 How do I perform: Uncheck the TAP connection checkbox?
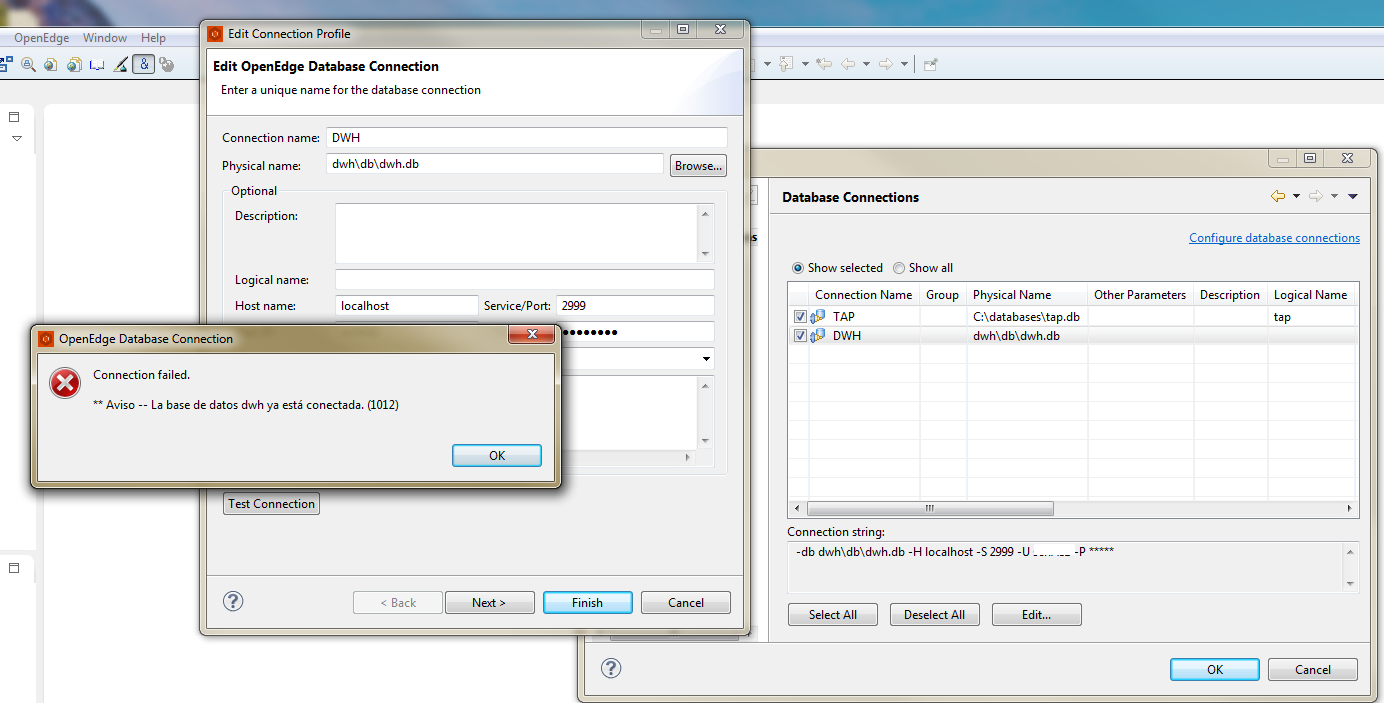pyautogui.click(x=800, y=317)
